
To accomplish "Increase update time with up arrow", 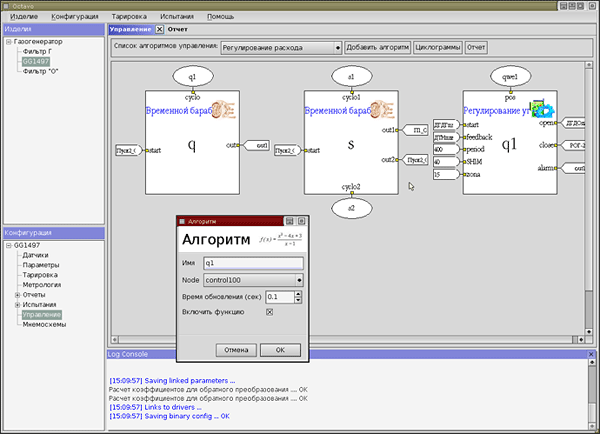I will click(298, 294).
